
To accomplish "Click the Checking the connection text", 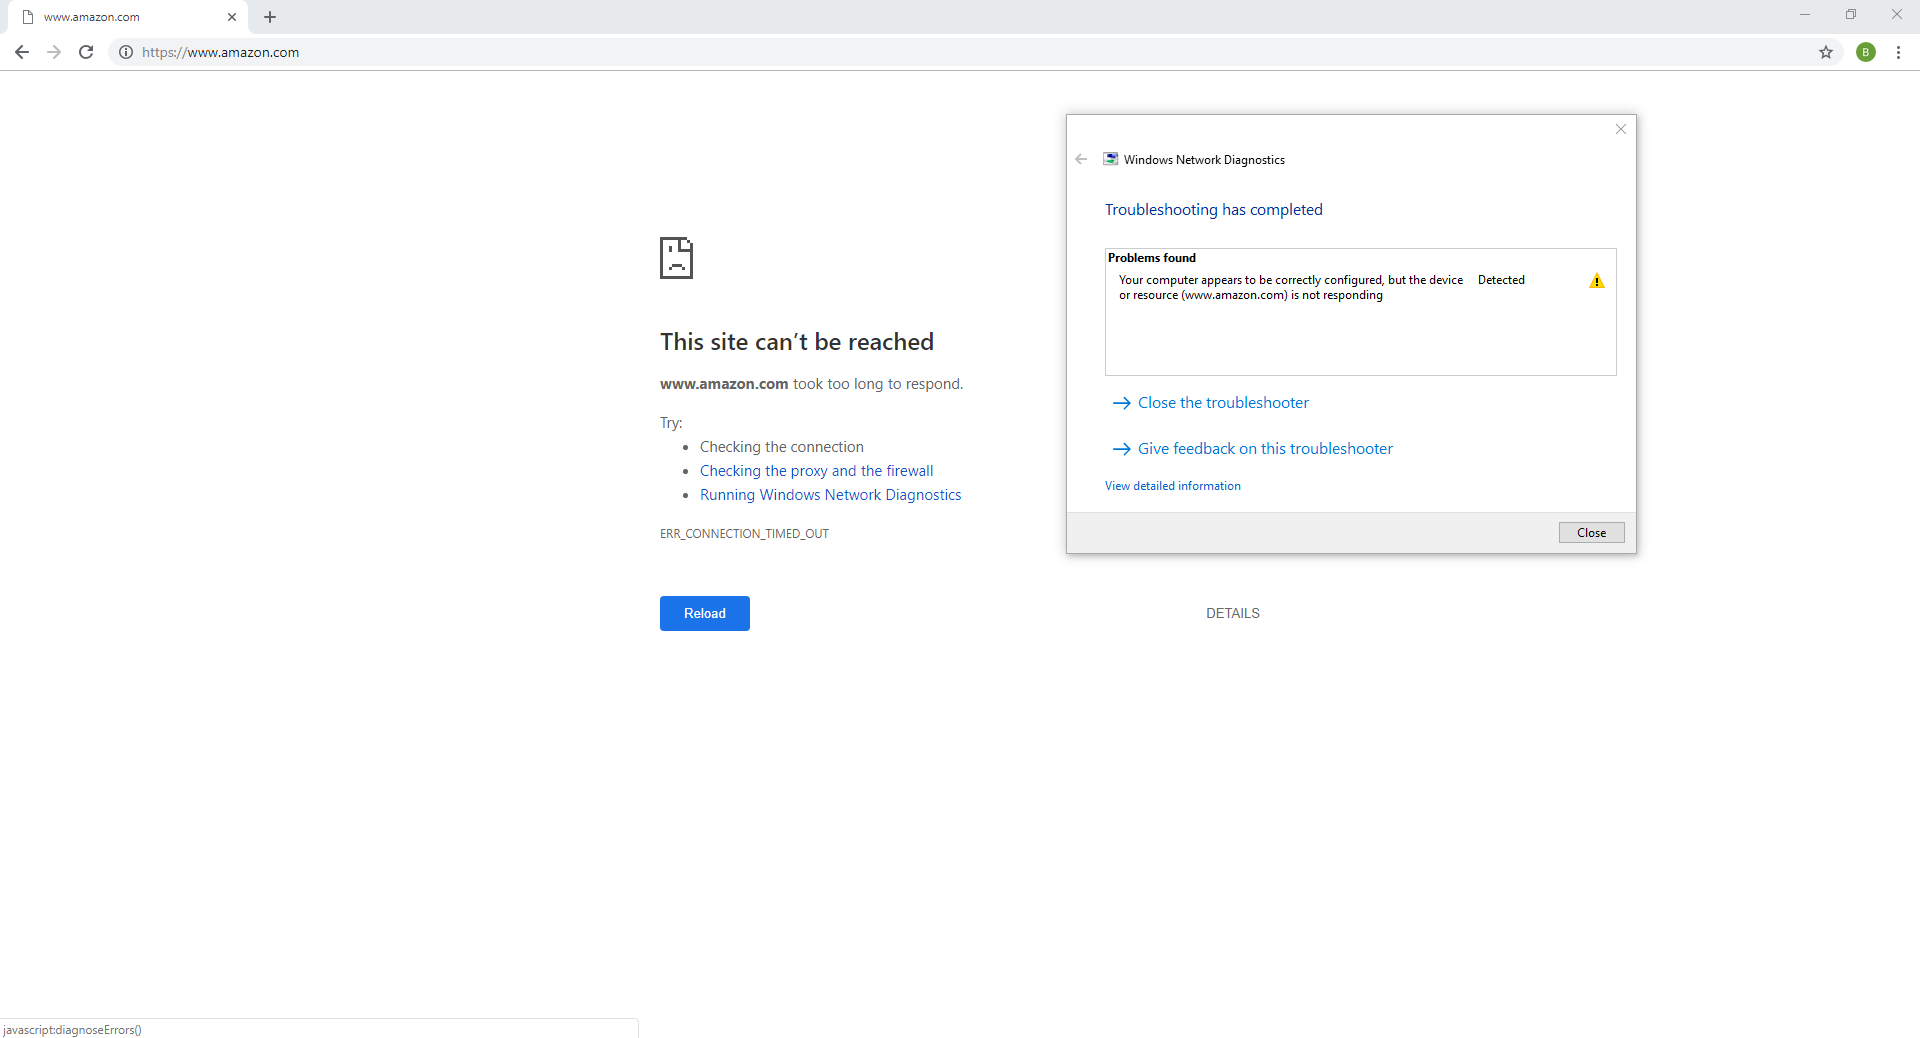I will pyautogui.click(x=781, y=447).
